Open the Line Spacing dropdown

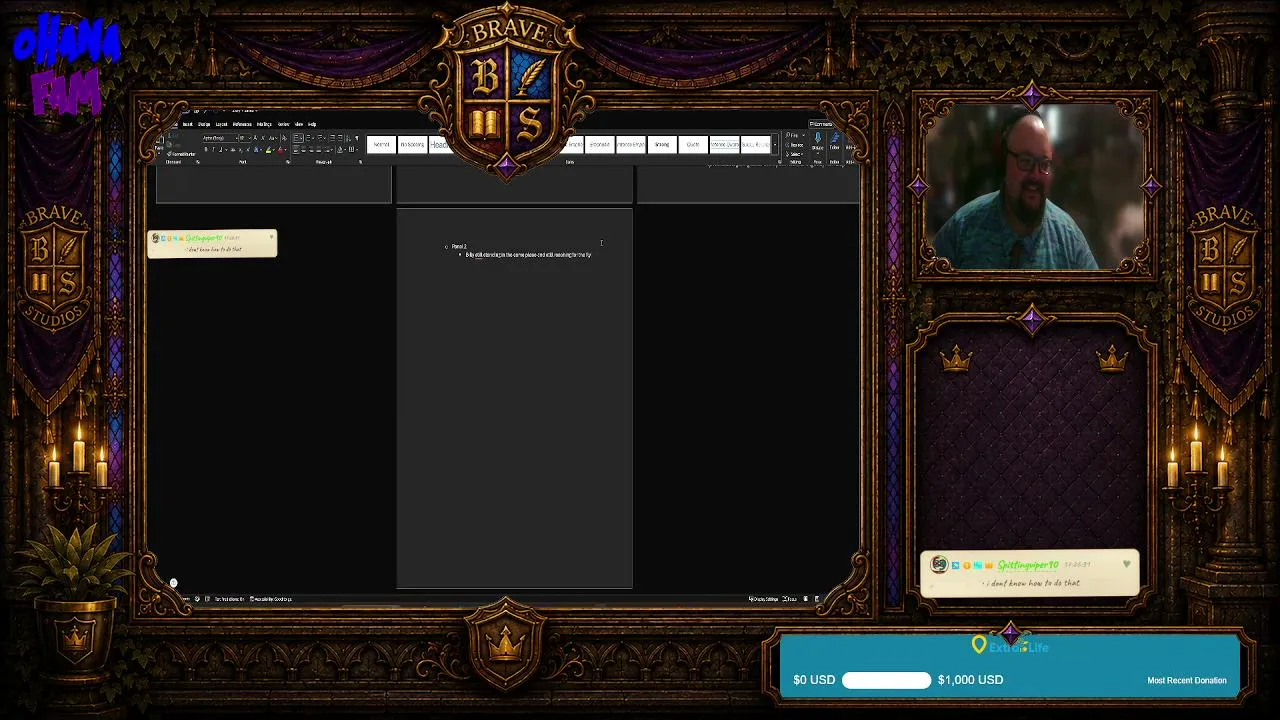[331, 150]
